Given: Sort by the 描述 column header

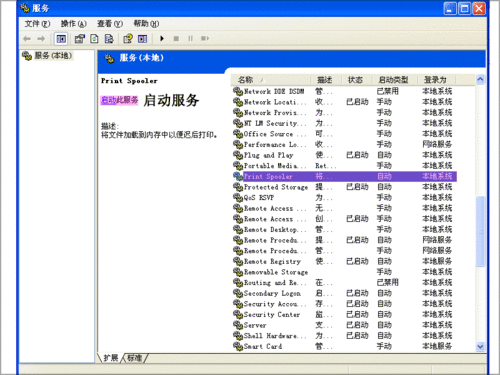Looking at the screenshot, I should point(326,80).
